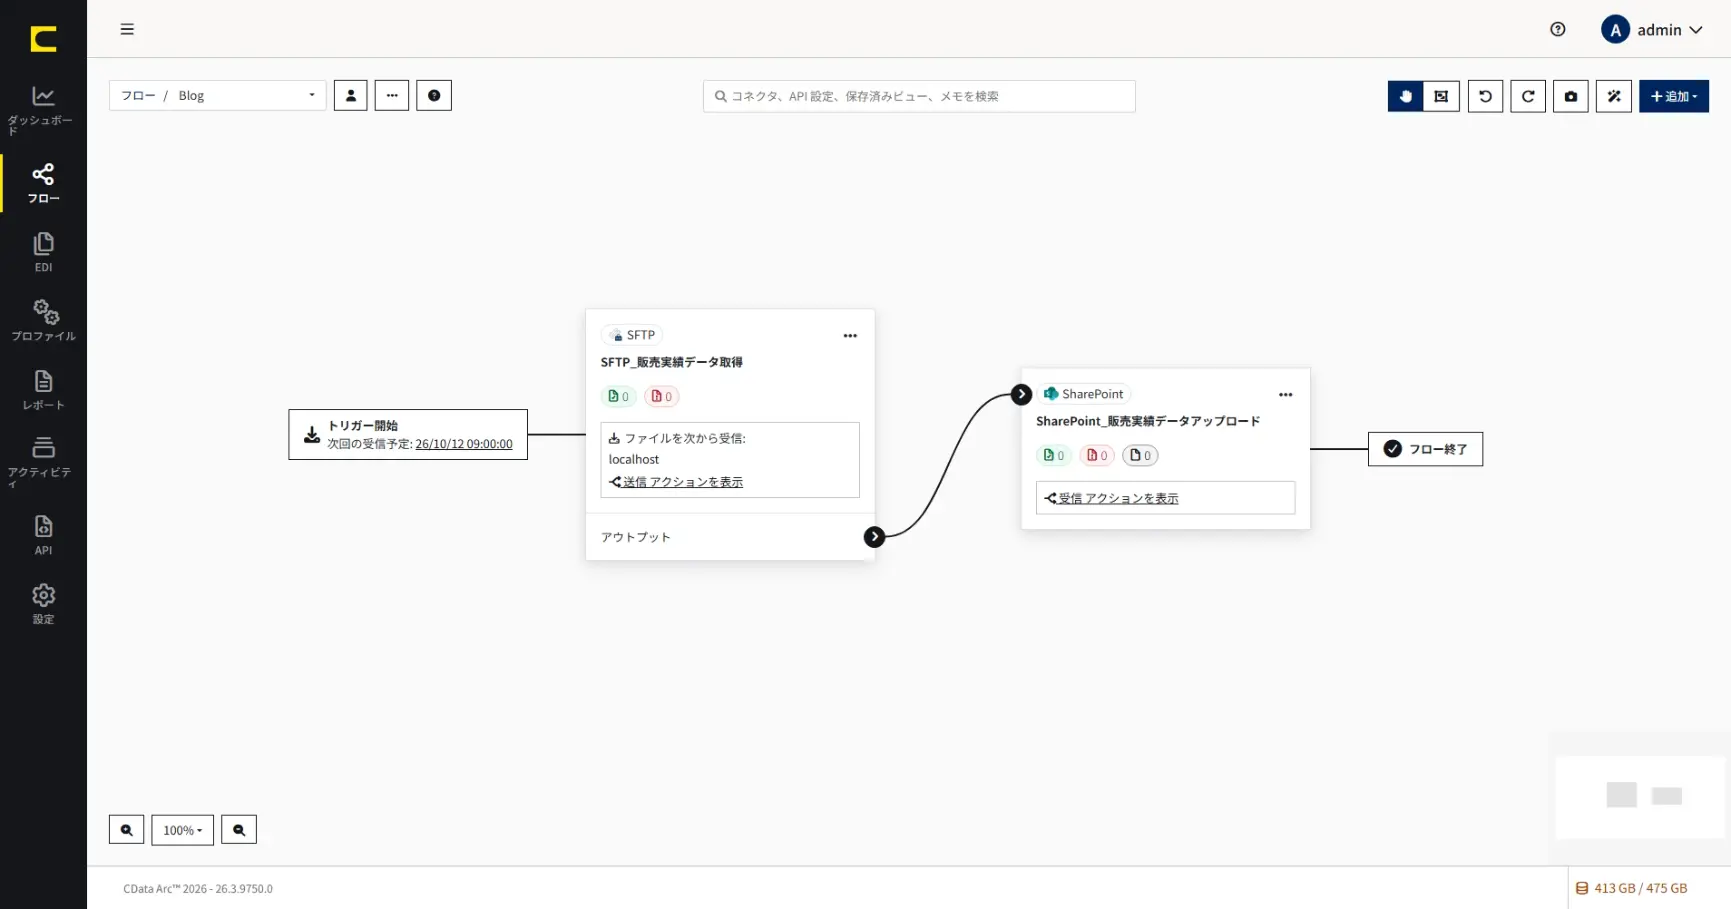Enable the hand pan mode
Image resolution: width=1731 pixels, height=909 pixels.
(1405, 96)
